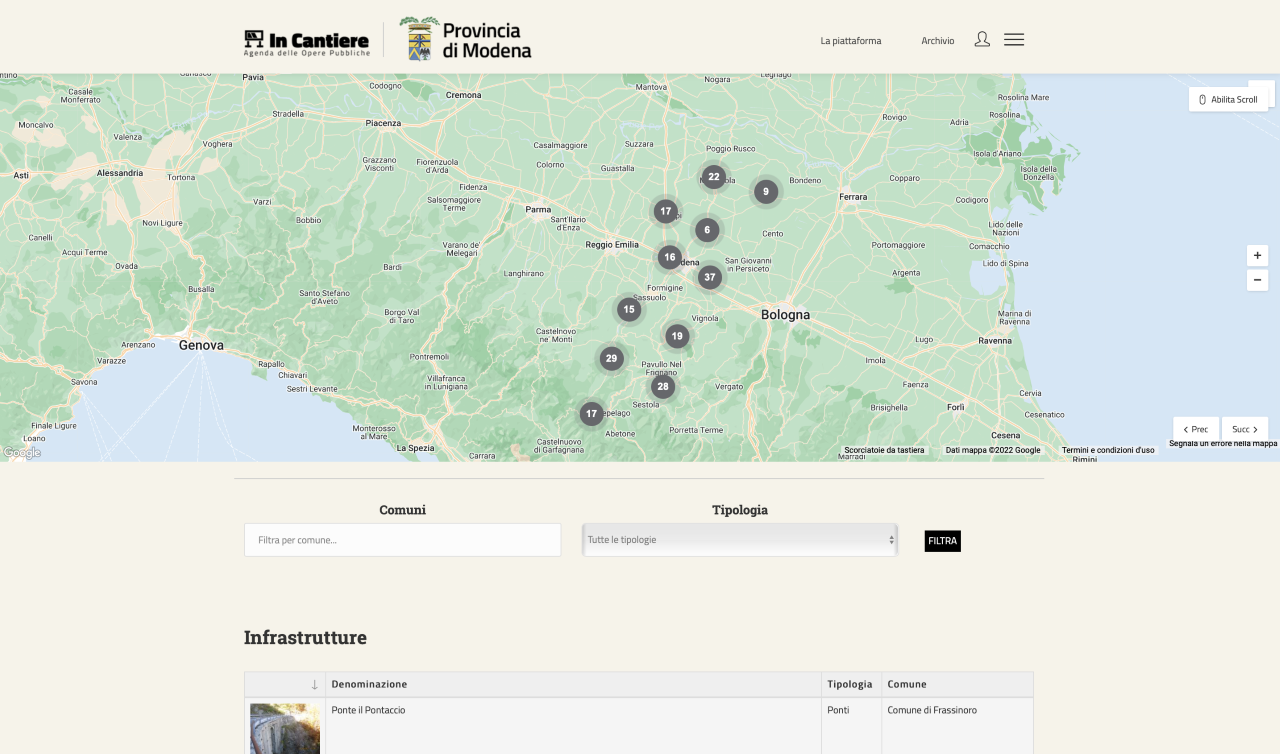This screenshot has height=754, width=1280.
Task: Open map cluster marker 16
Action: 670,257
